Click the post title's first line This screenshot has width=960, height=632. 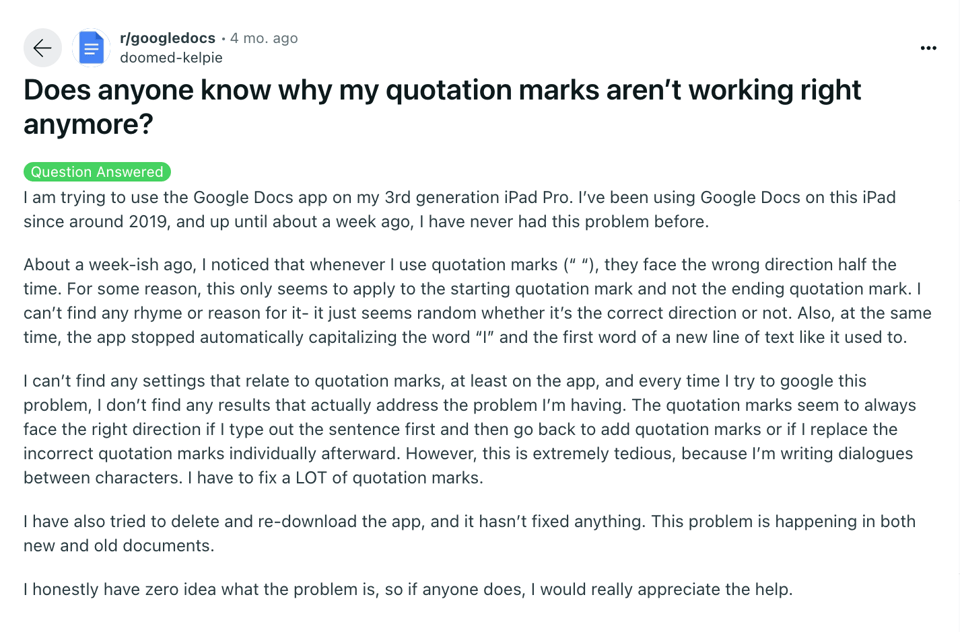pos(442,90)
